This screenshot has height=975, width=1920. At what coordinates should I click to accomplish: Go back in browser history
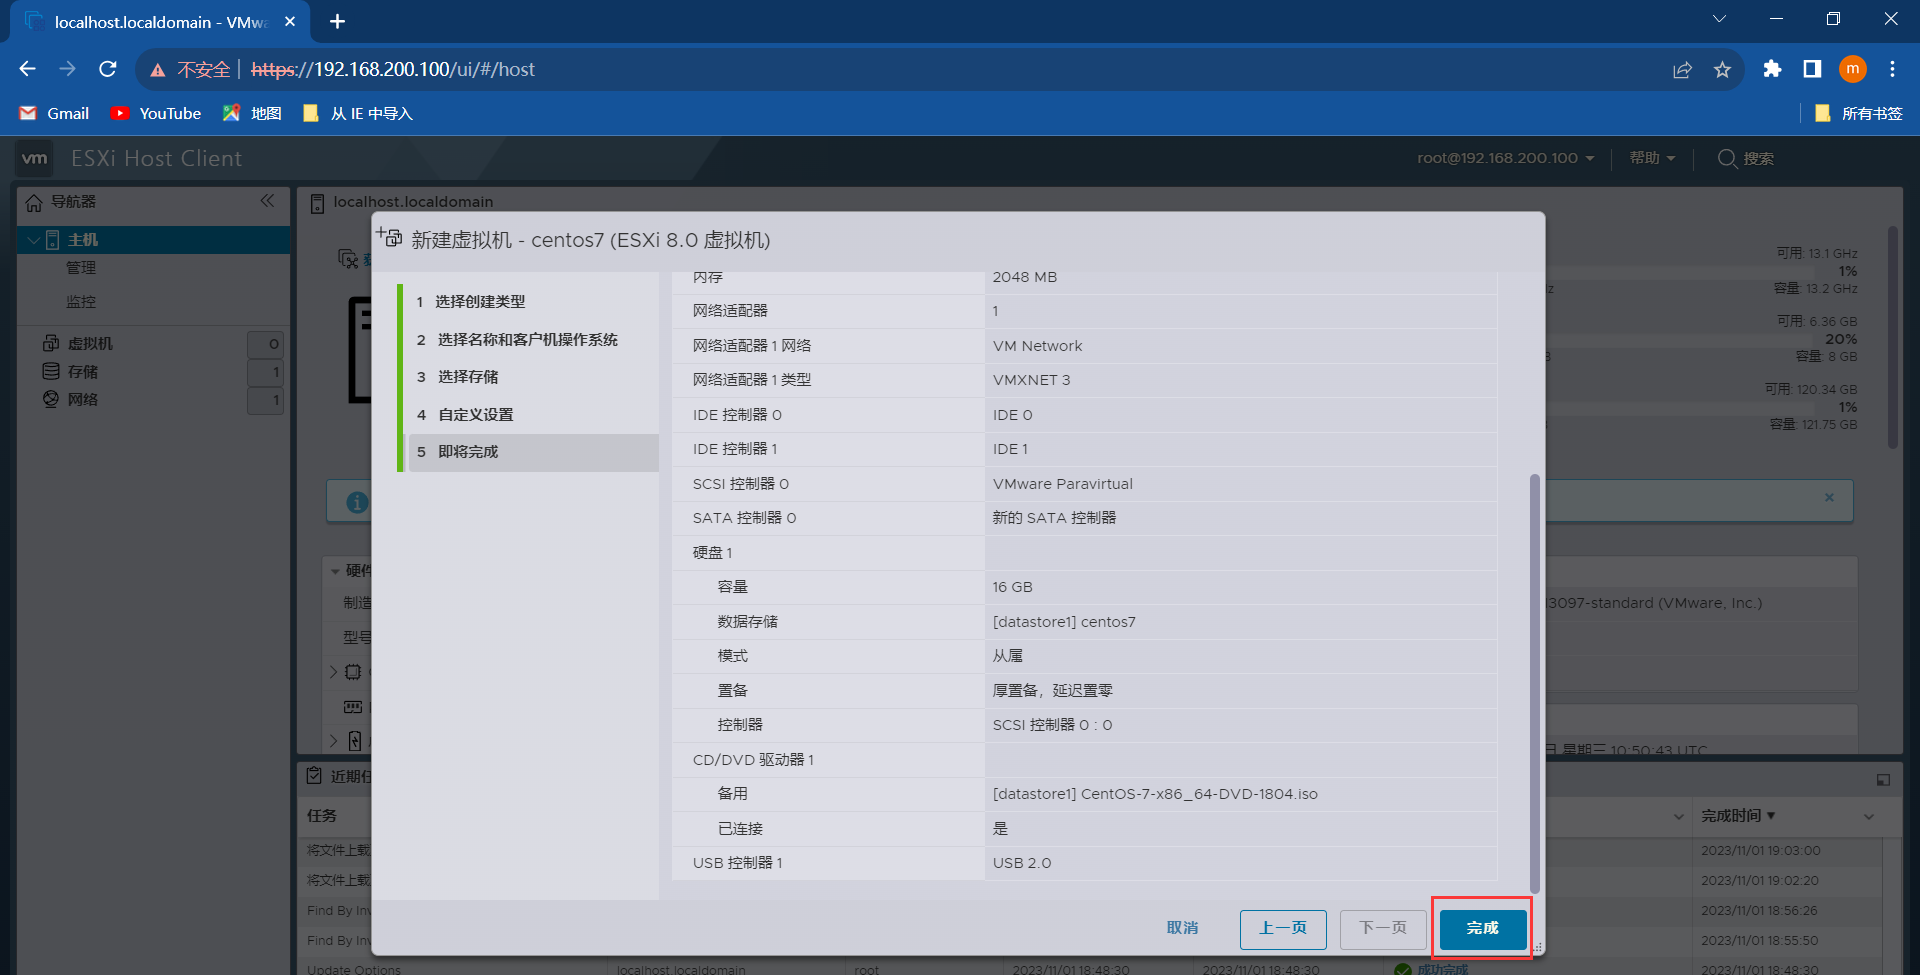point(27,69)
